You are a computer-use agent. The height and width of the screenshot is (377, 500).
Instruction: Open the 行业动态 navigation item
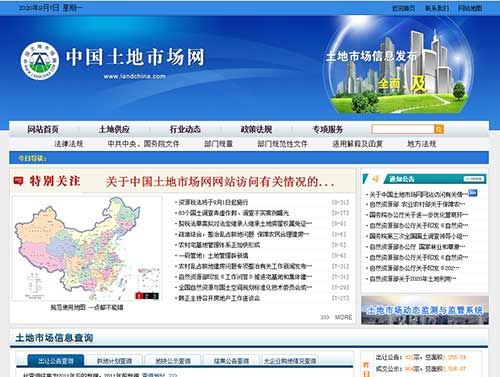185,129
